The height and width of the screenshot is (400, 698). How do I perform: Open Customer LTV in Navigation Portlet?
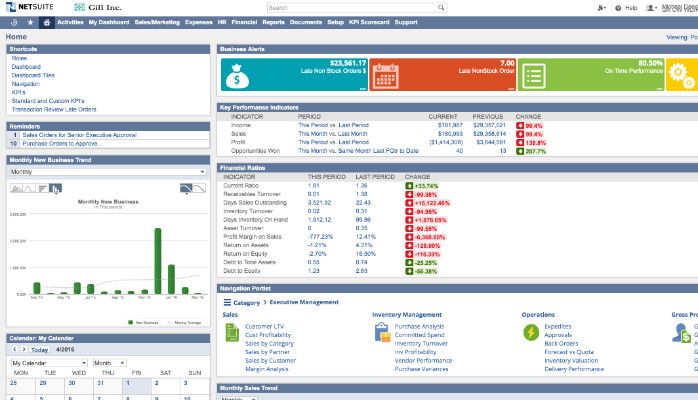pyautogui.click(x=263, y=326)
